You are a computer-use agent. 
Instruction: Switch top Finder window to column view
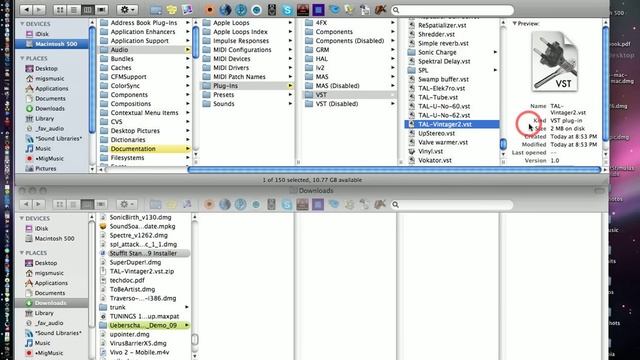click(x=87, y=9)
